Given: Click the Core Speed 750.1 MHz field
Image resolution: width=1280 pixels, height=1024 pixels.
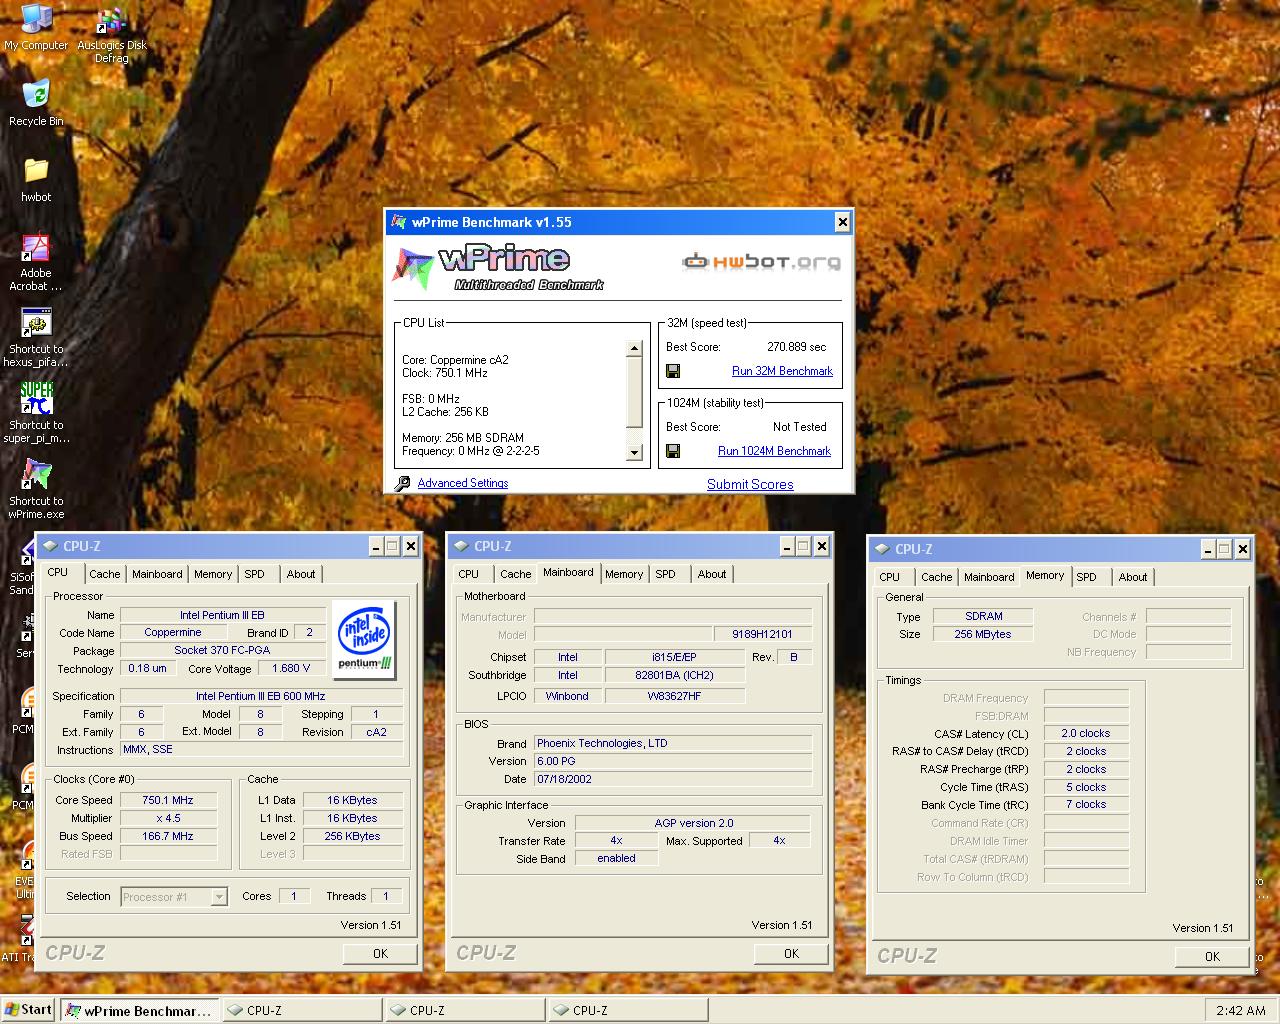Looking at the screenshot, I should (x=168, y=800).
